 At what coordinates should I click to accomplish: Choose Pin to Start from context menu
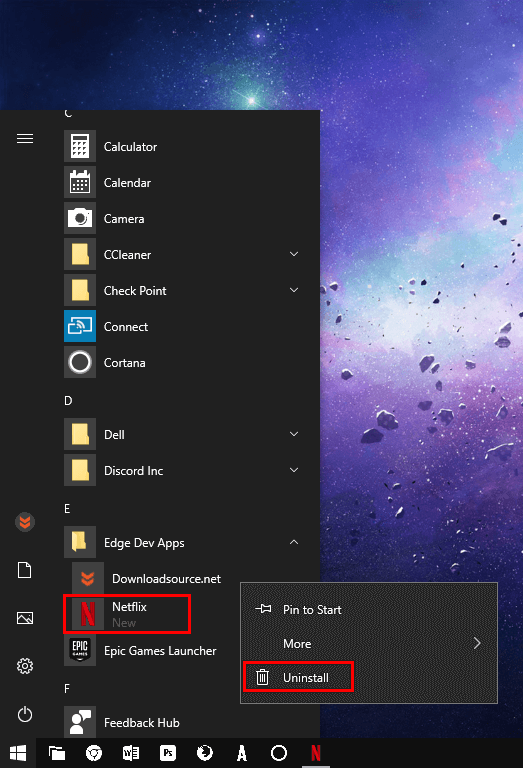(369, 610)
